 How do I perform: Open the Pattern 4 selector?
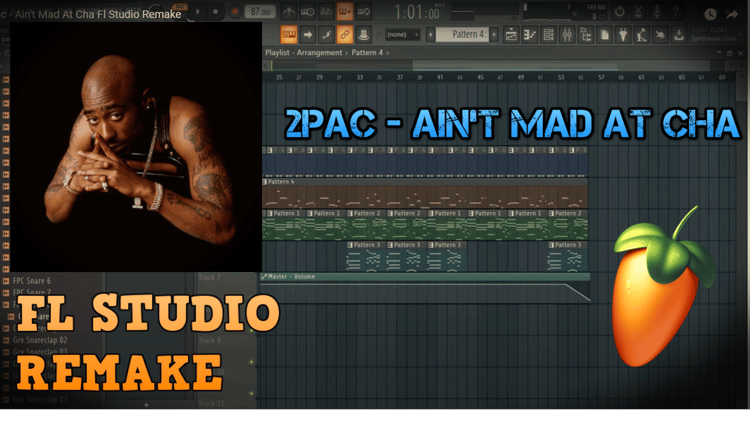pos(463,34)
